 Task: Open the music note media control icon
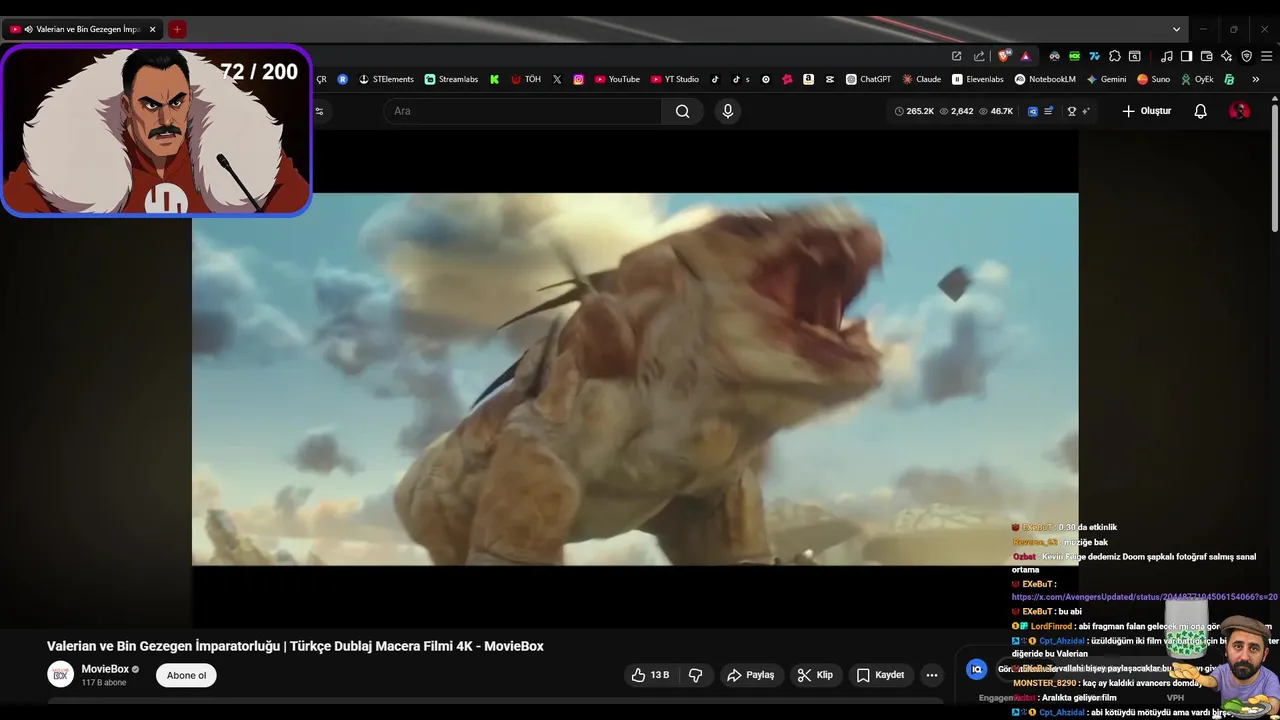click(1166, 56)
